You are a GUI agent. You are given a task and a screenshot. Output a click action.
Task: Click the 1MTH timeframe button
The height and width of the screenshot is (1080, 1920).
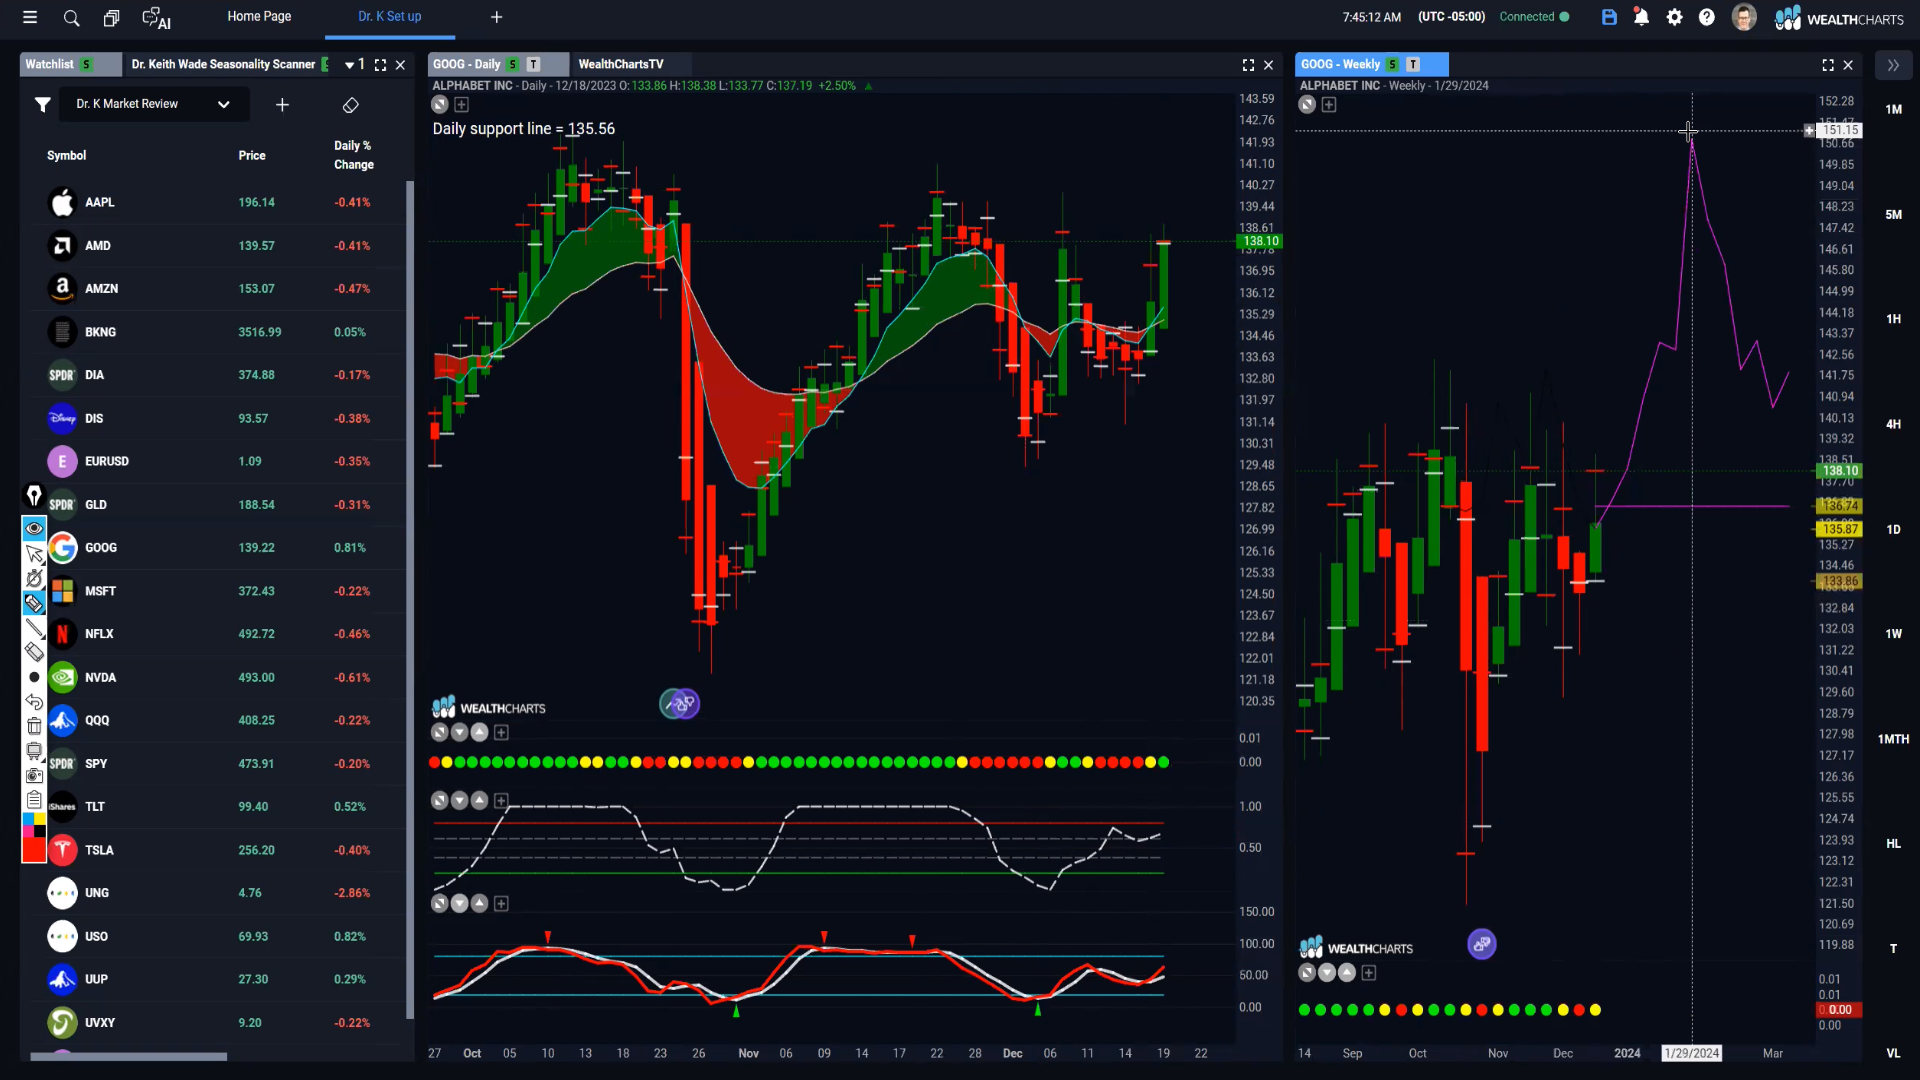pyautogui.click(x=1893, y=739)
